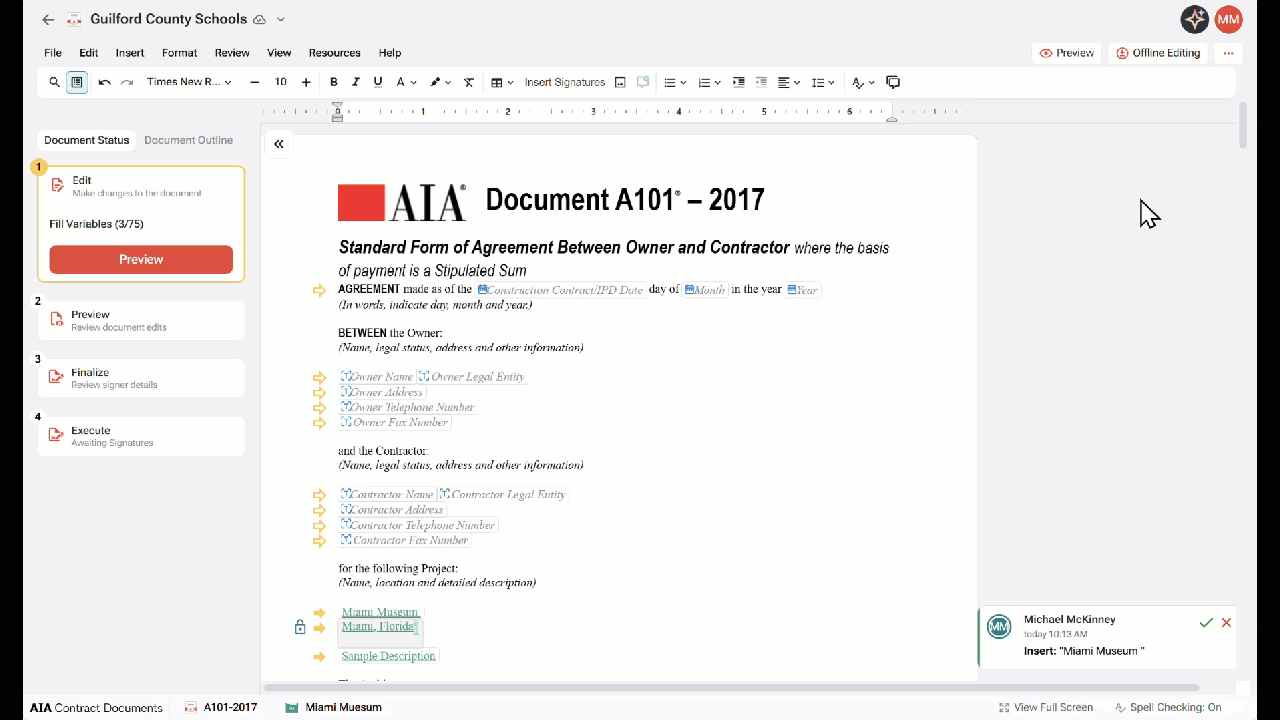Increase the font size with plus

[306, 83]
